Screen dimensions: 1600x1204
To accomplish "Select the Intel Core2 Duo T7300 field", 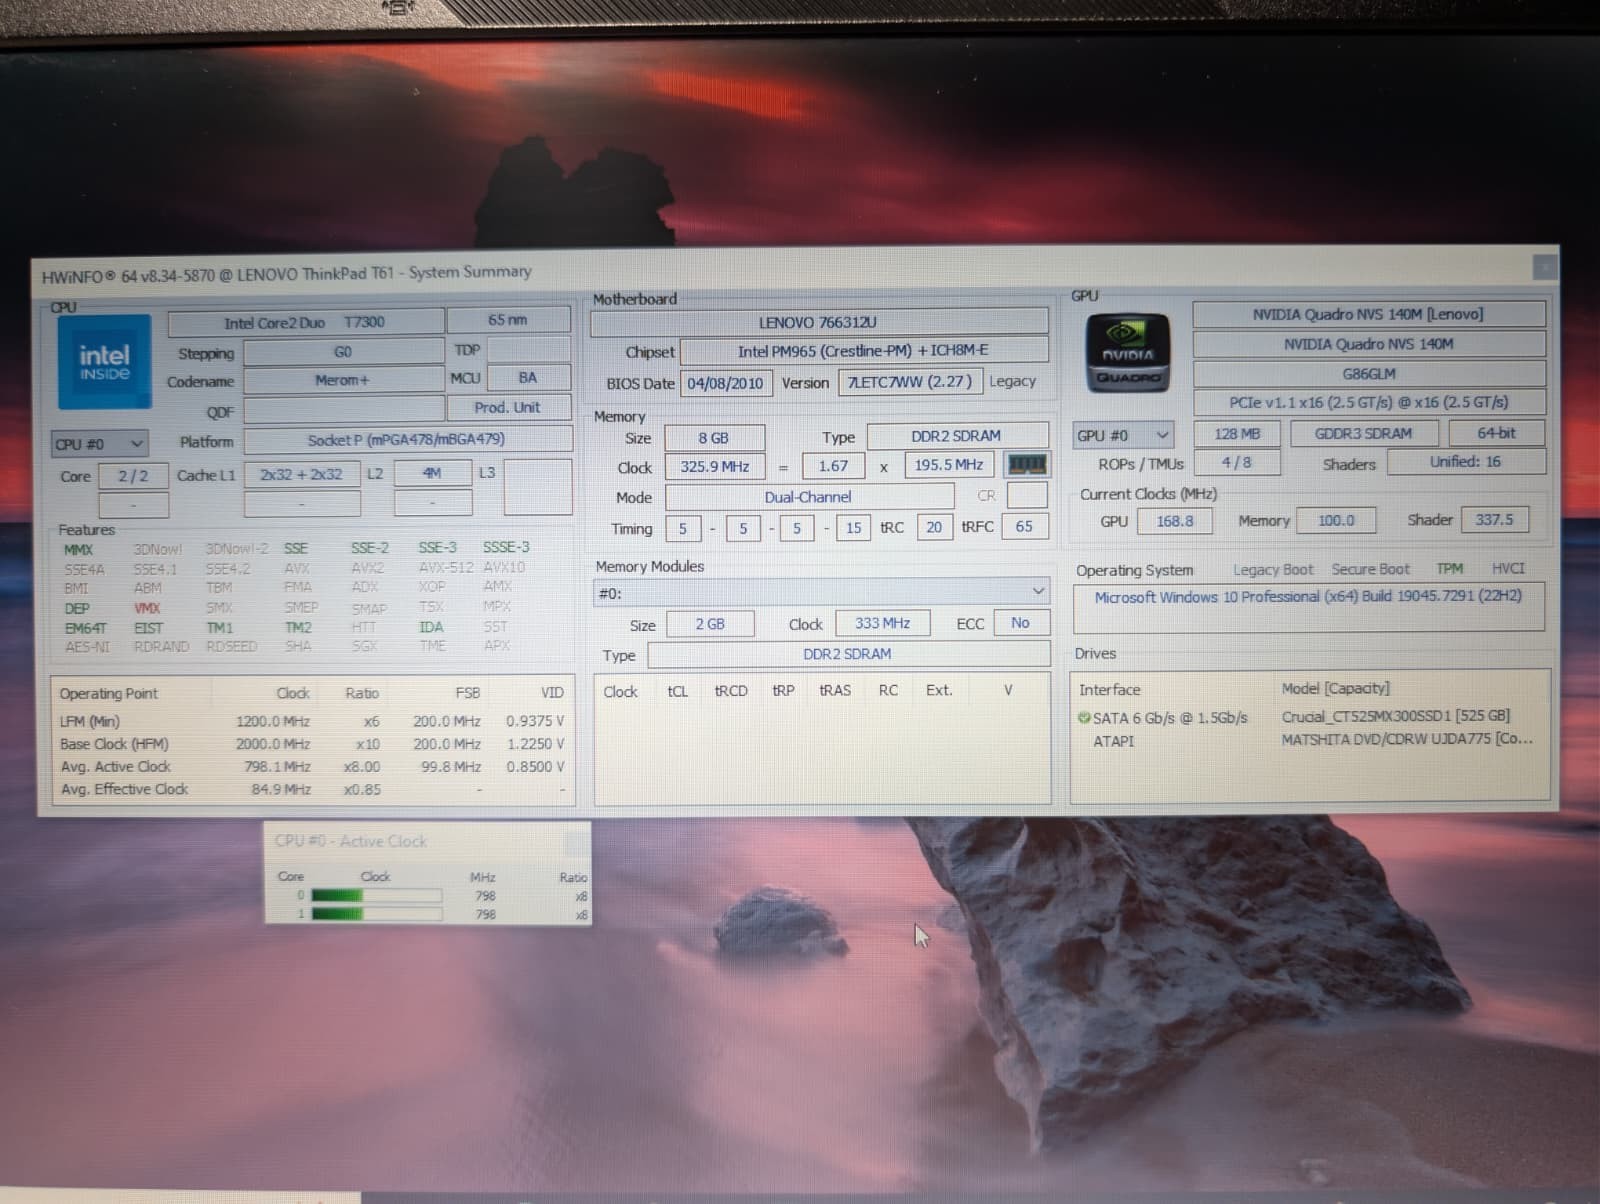I will [305, 322].
